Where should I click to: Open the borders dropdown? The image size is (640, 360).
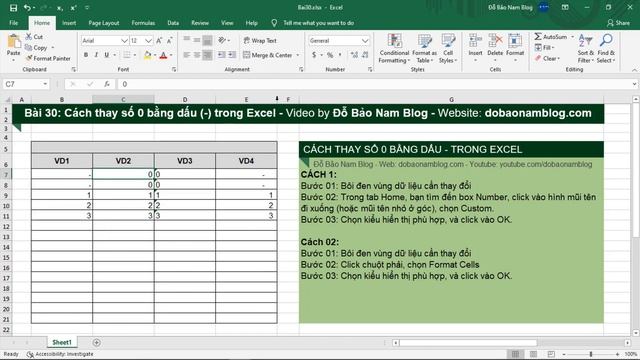134,55
